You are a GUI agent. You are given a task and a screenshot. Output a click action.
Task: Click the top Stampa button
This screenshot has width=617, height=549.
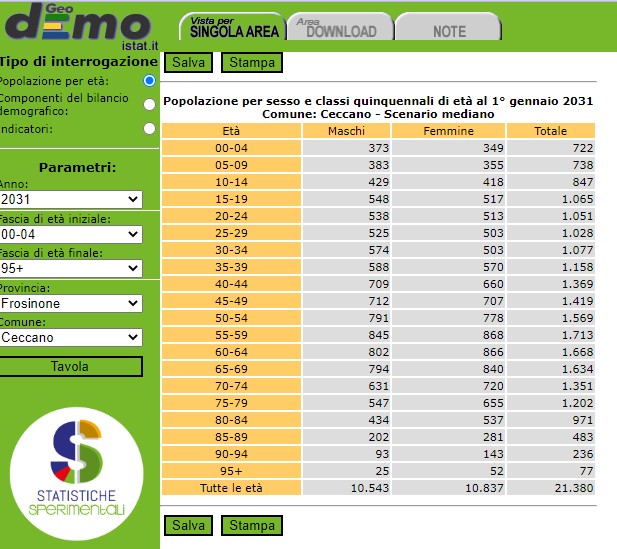click(x=252, y=62)
